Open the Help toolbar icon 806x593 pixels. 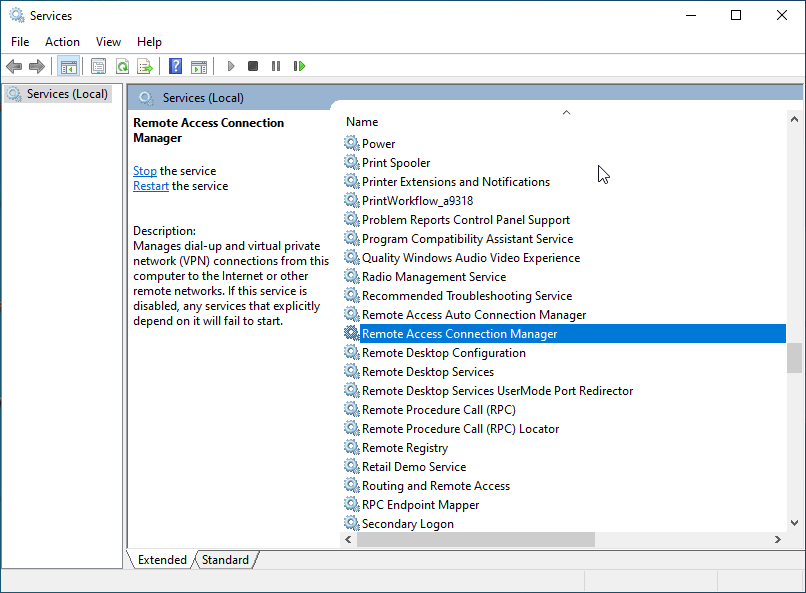click(x=175, y=66)
